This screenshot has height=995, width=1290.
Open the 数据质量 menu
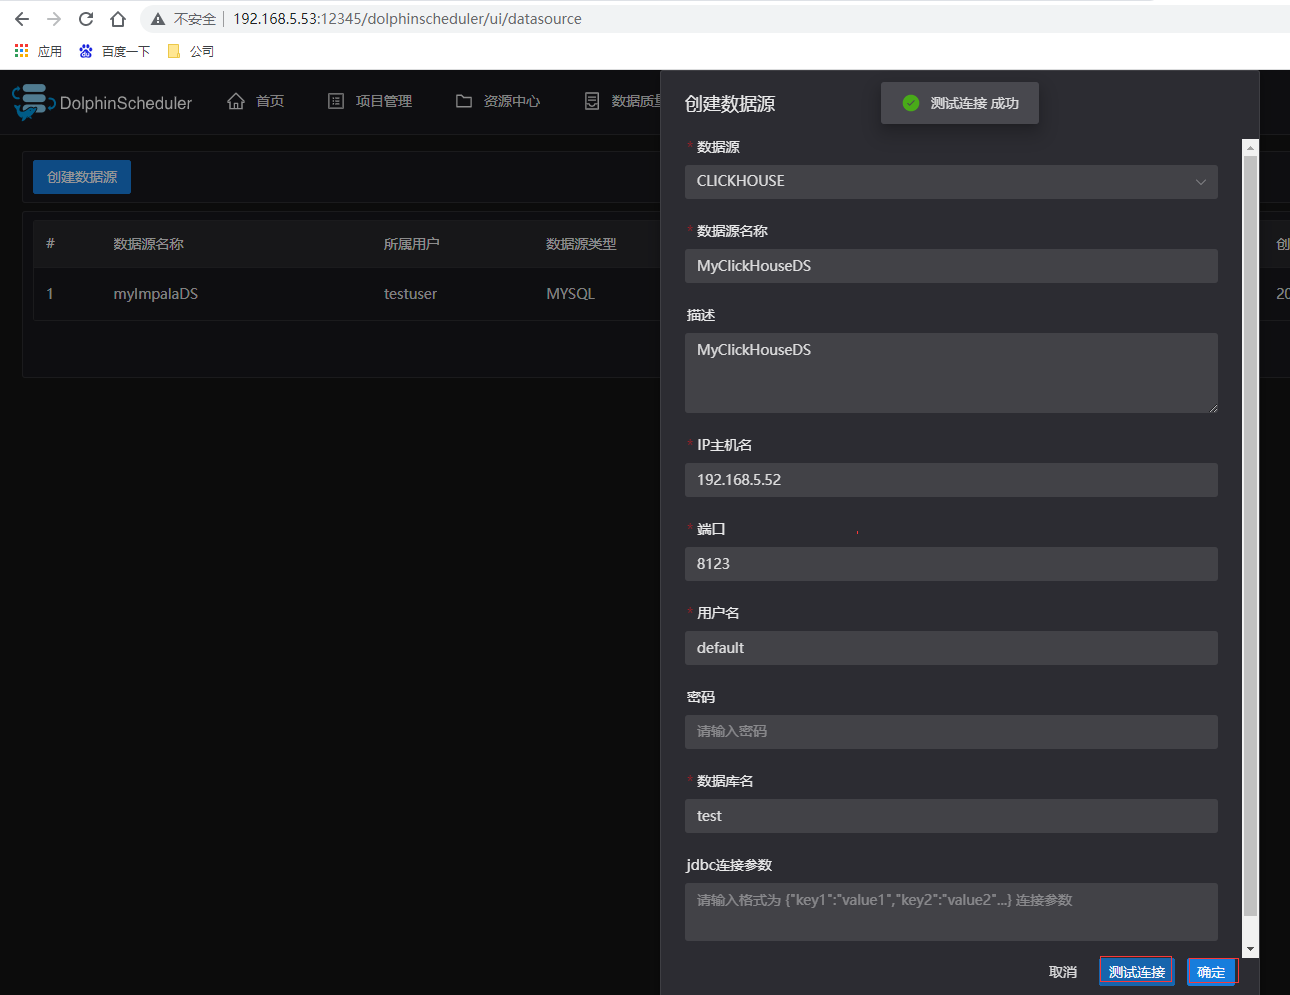[623, 101]
